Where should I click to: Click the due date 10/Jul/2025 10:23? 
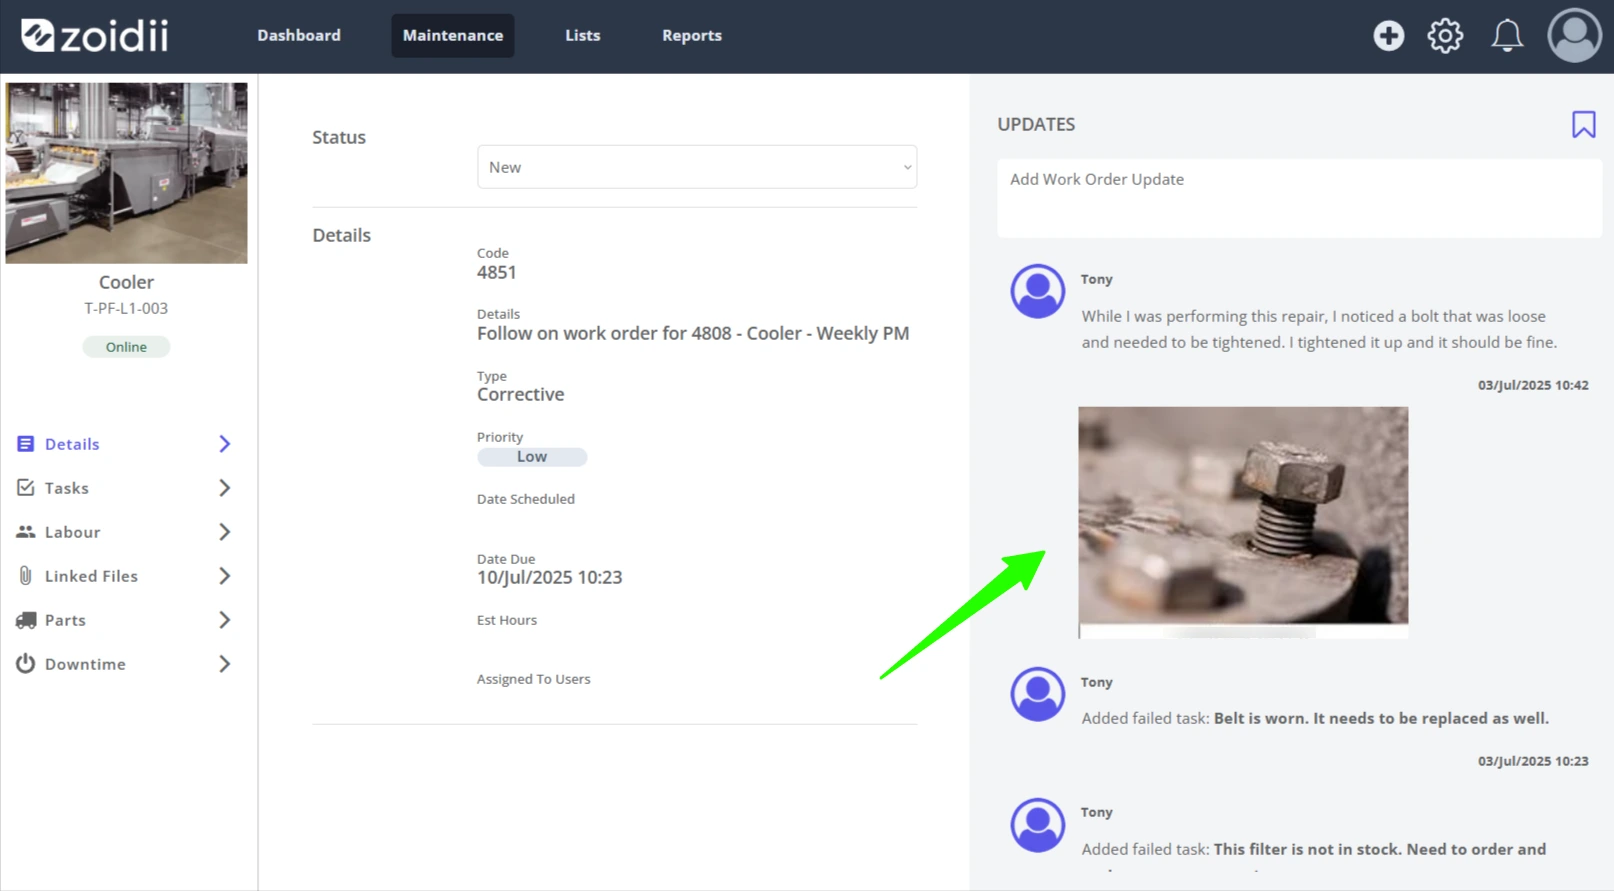(550, 578)
